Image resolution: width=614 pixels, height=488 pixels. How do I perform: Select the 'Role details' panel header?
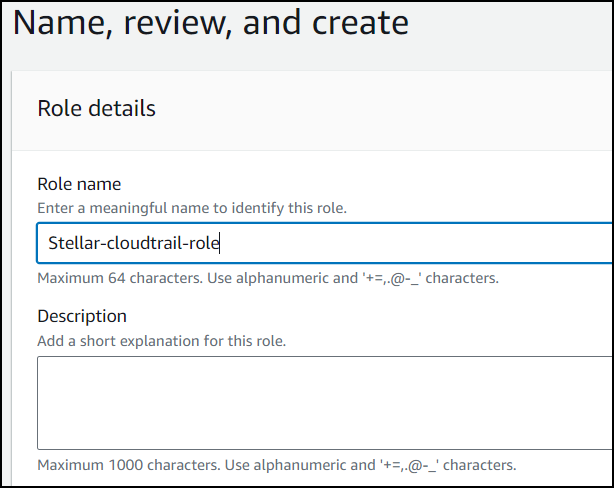pyautogui.click(x=96, y=108)
